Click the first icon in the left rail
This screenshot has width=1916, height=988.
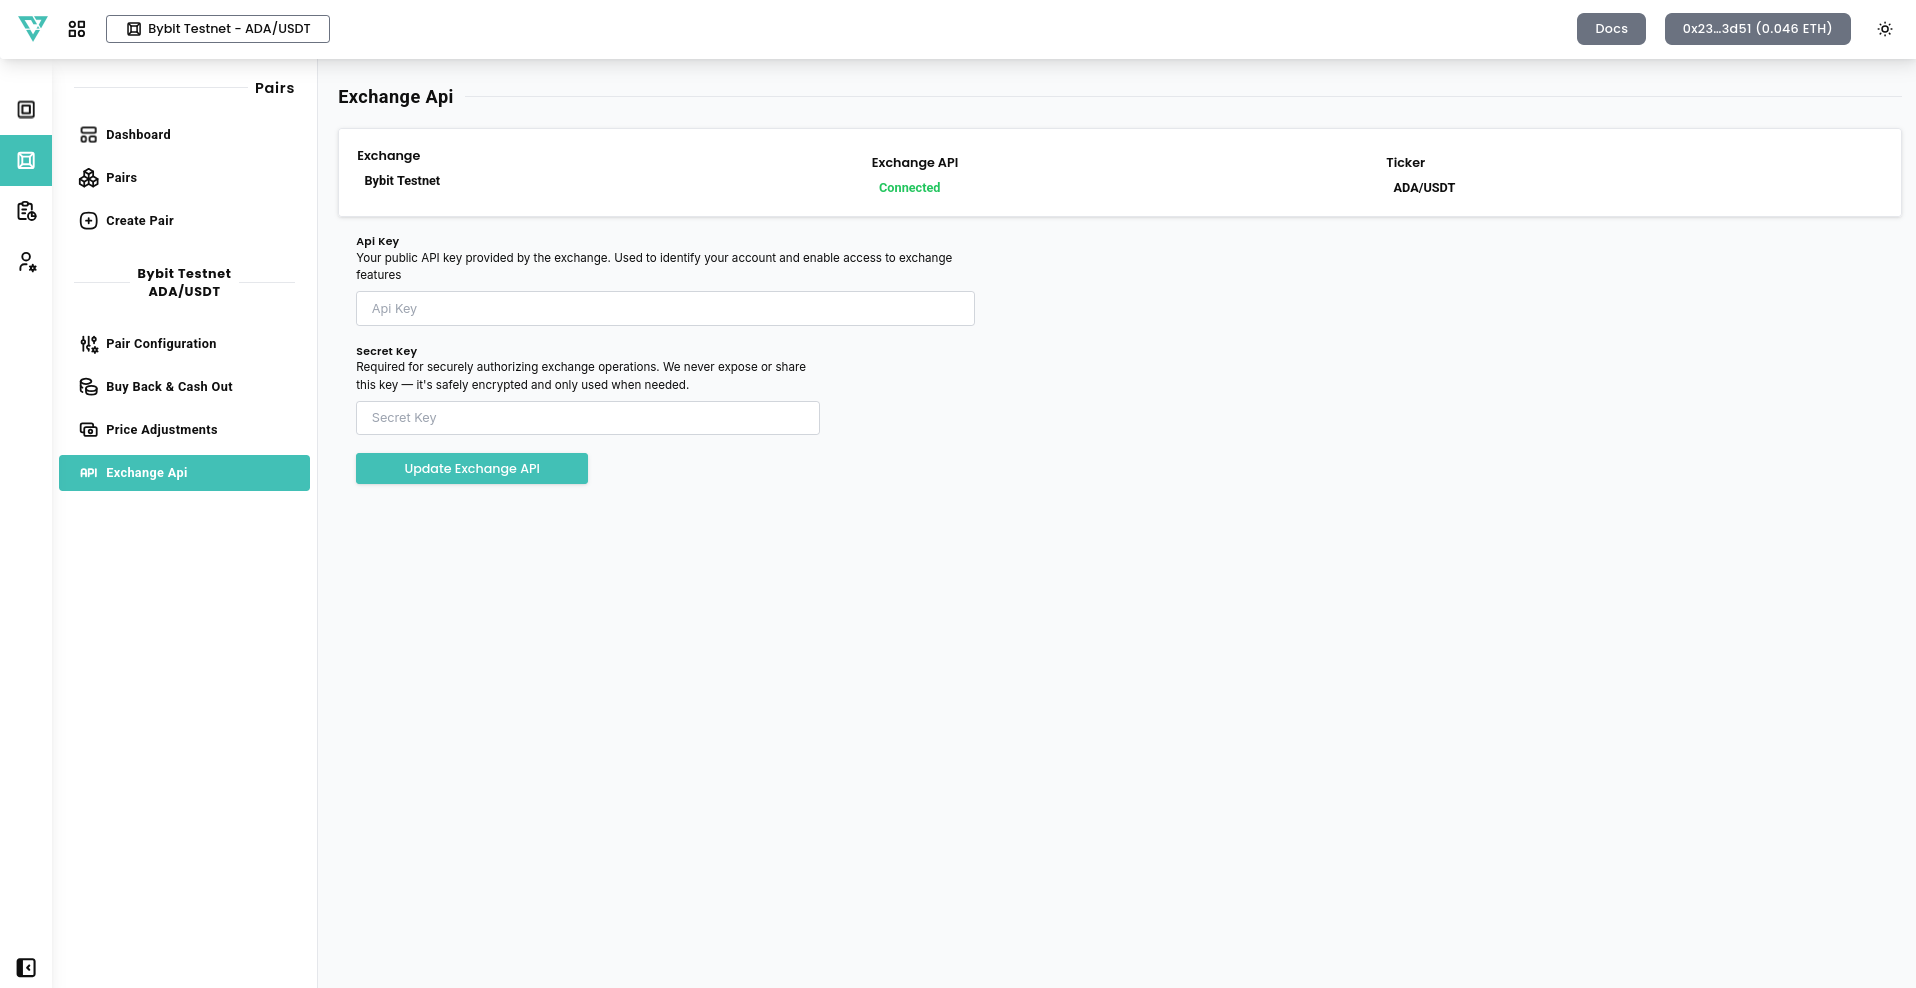[26, 110]
